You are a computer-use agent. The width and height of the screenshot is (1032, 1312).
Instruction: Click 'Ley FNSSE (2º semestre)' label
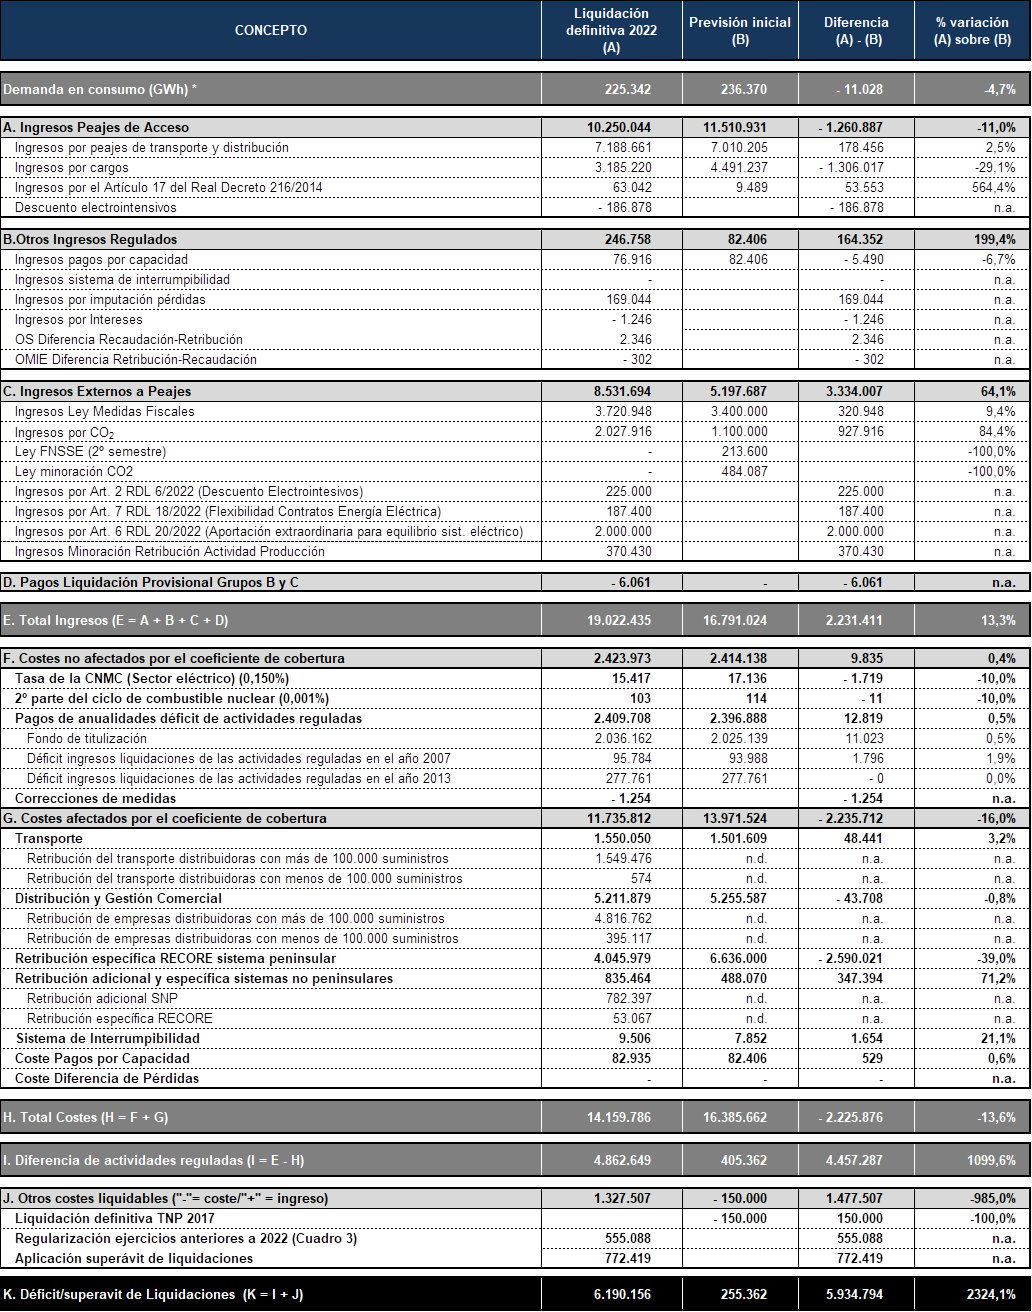(90, 452)
